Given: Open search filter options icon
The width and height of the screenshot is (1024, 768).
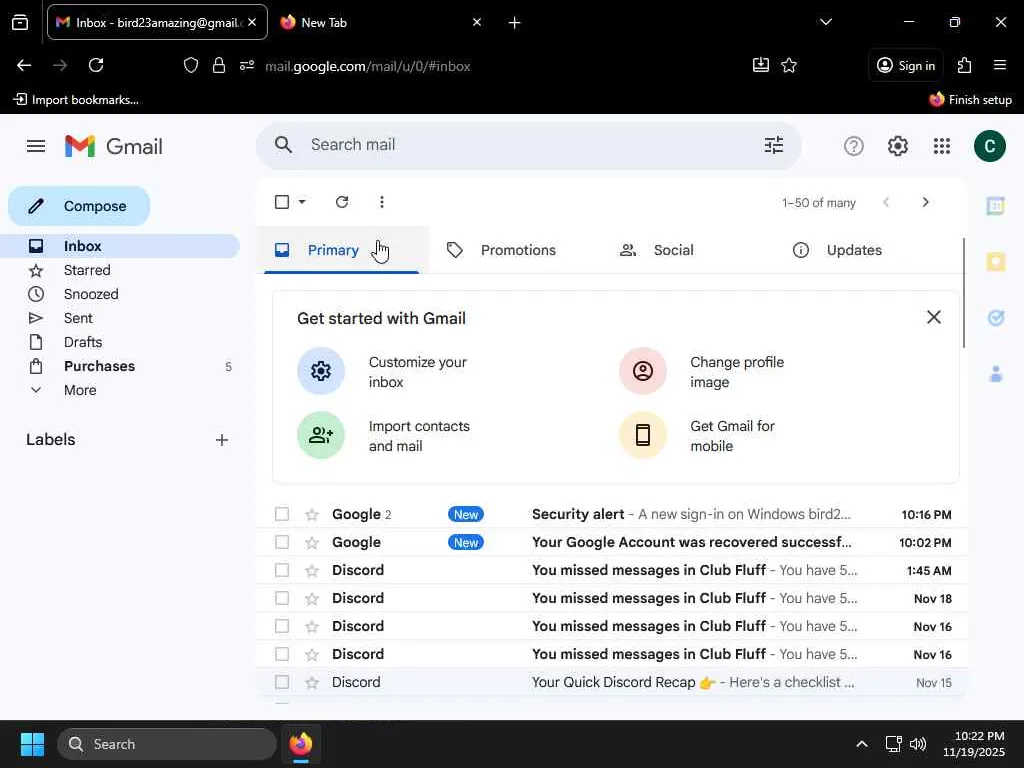Looking at the screenshot, I should [x=773, y=145].
